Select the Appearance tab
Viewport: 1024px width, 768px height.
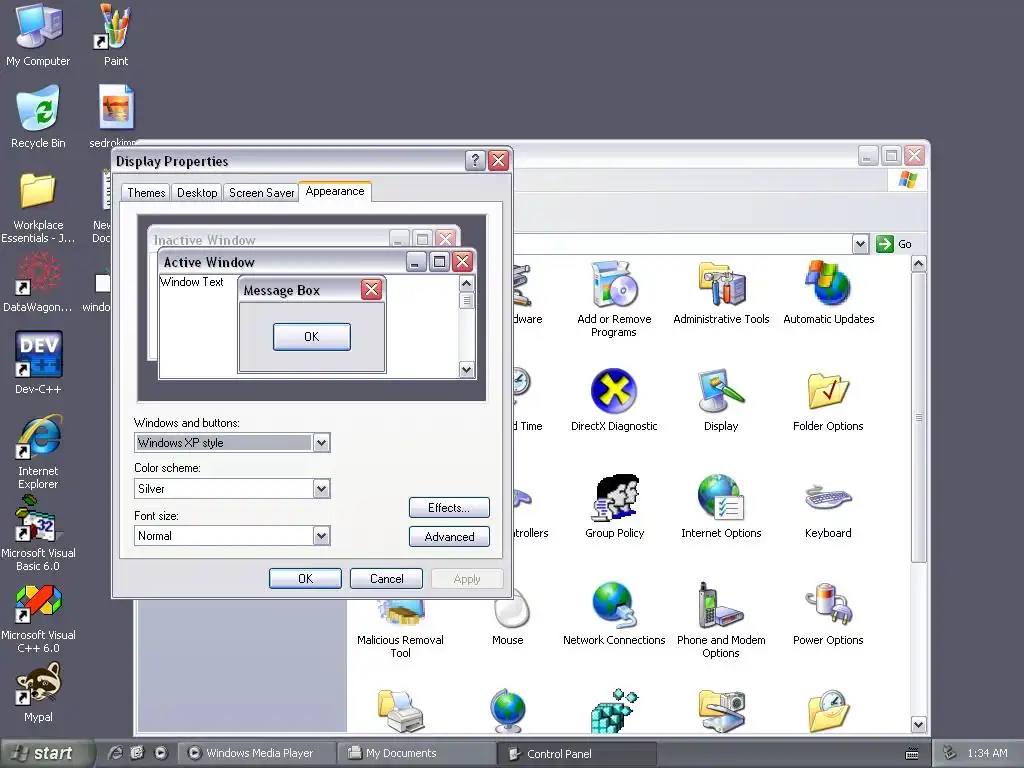tap(335, 191)
